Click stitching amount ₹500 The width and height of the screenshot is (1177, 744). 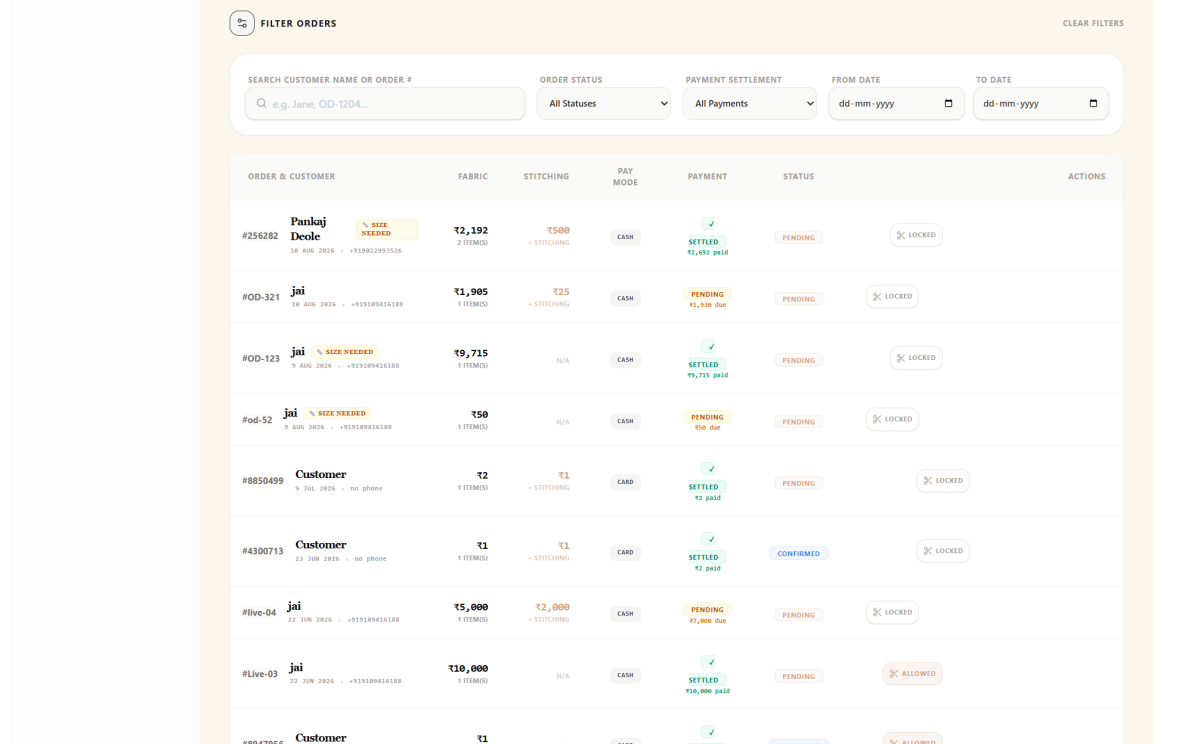[x=558, y=230]
